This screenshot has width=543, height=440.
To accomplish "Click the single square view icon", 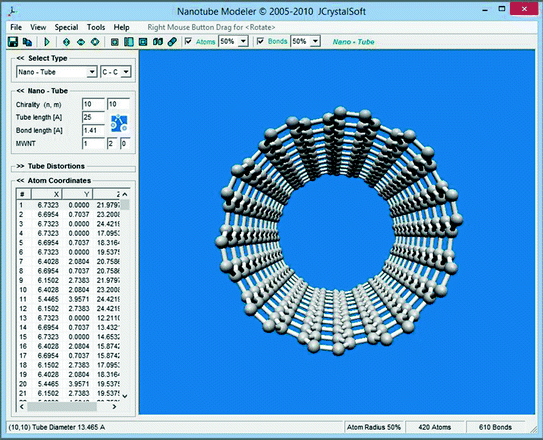I will 115,42.
